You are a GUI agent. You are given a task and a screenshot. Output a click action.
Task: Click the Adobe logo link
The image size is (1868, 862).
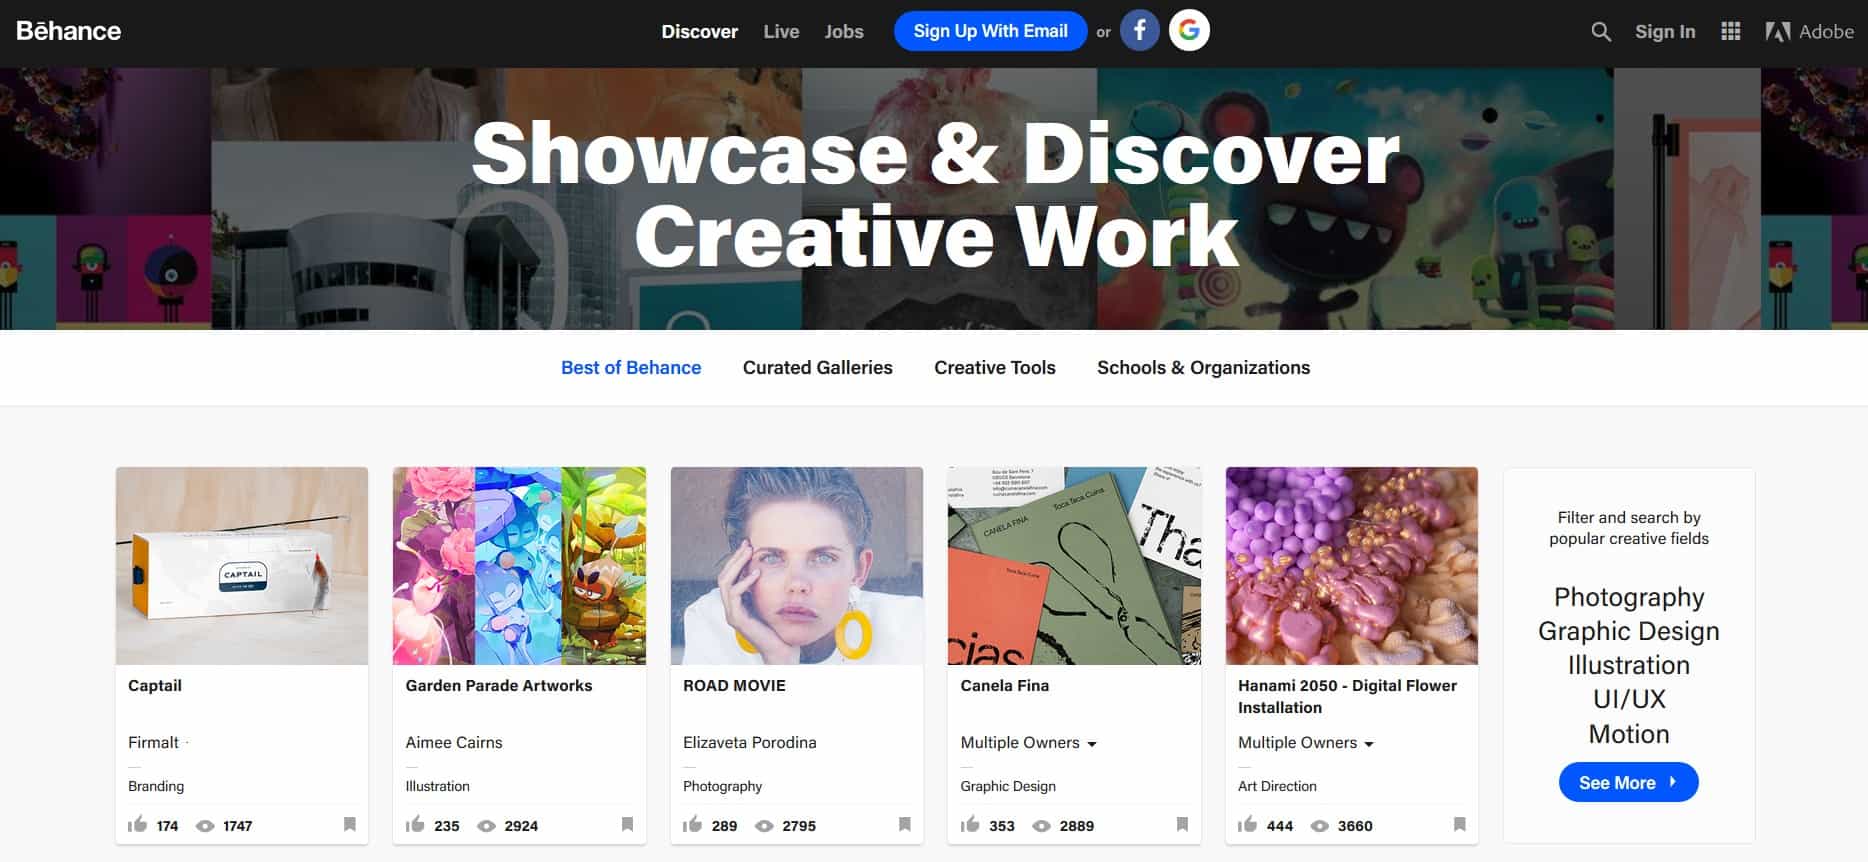coord(1809,32)
